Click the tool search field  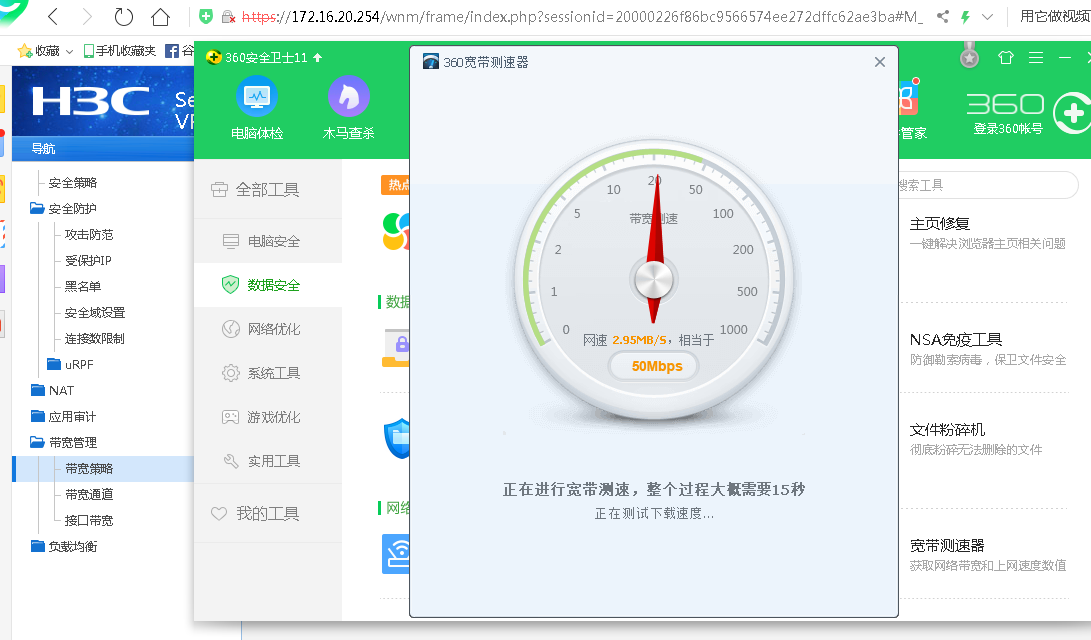(x=988, y=185)
